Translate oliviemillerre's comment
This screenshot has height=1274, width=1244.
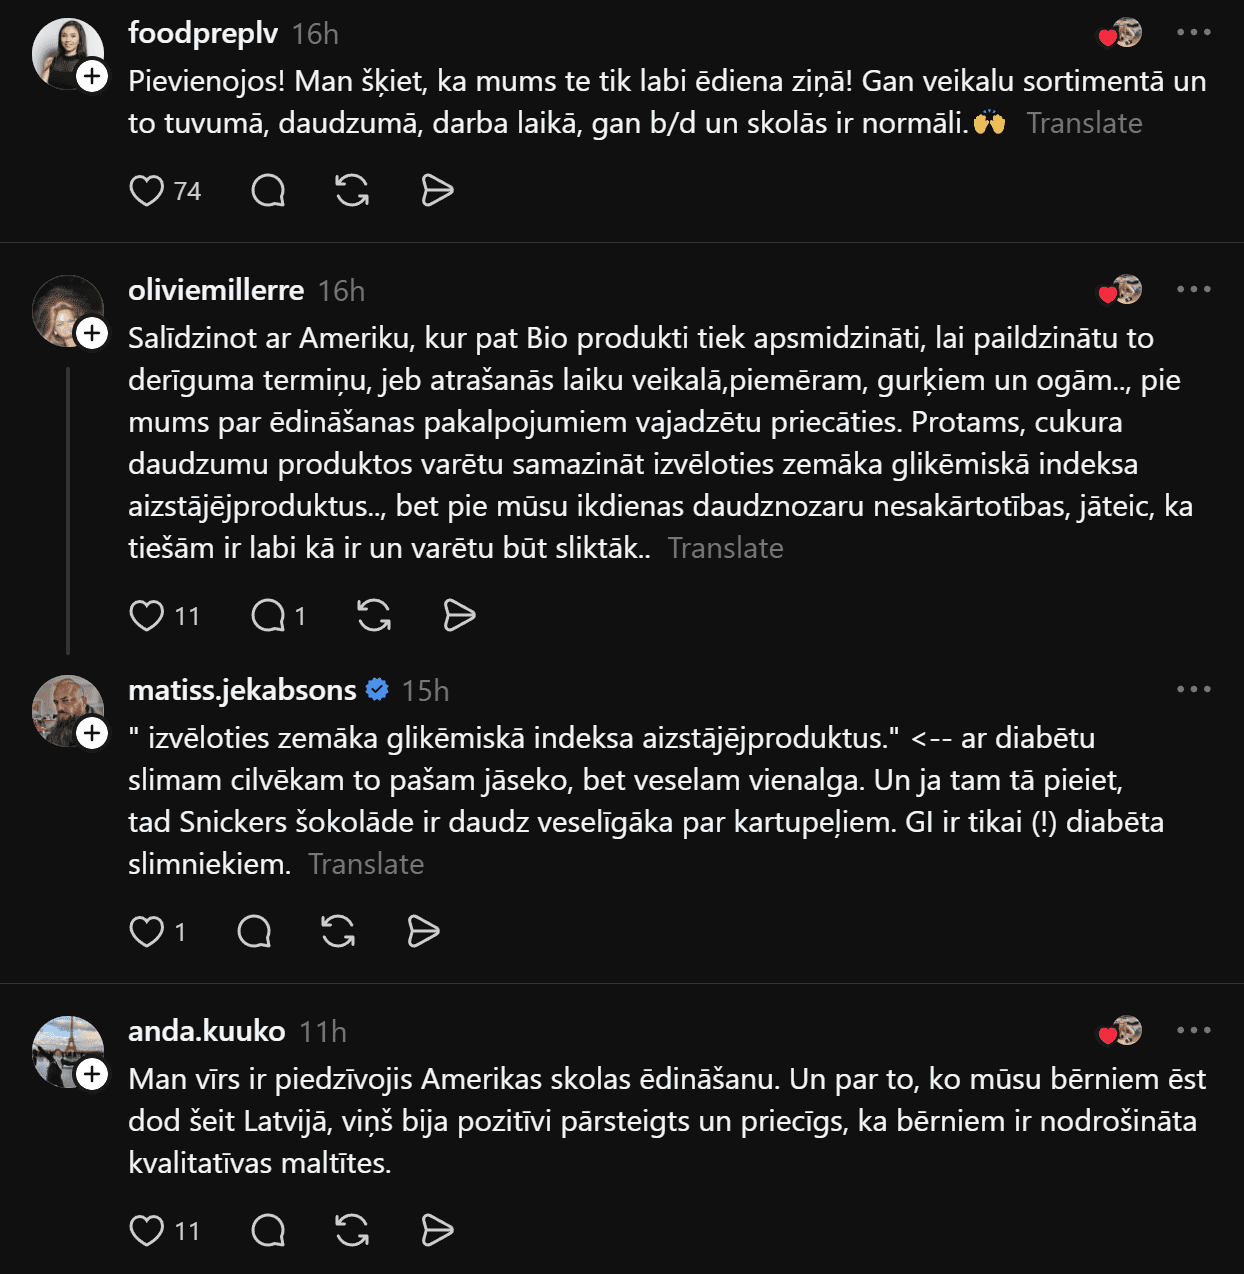click(x=725, y=548)
